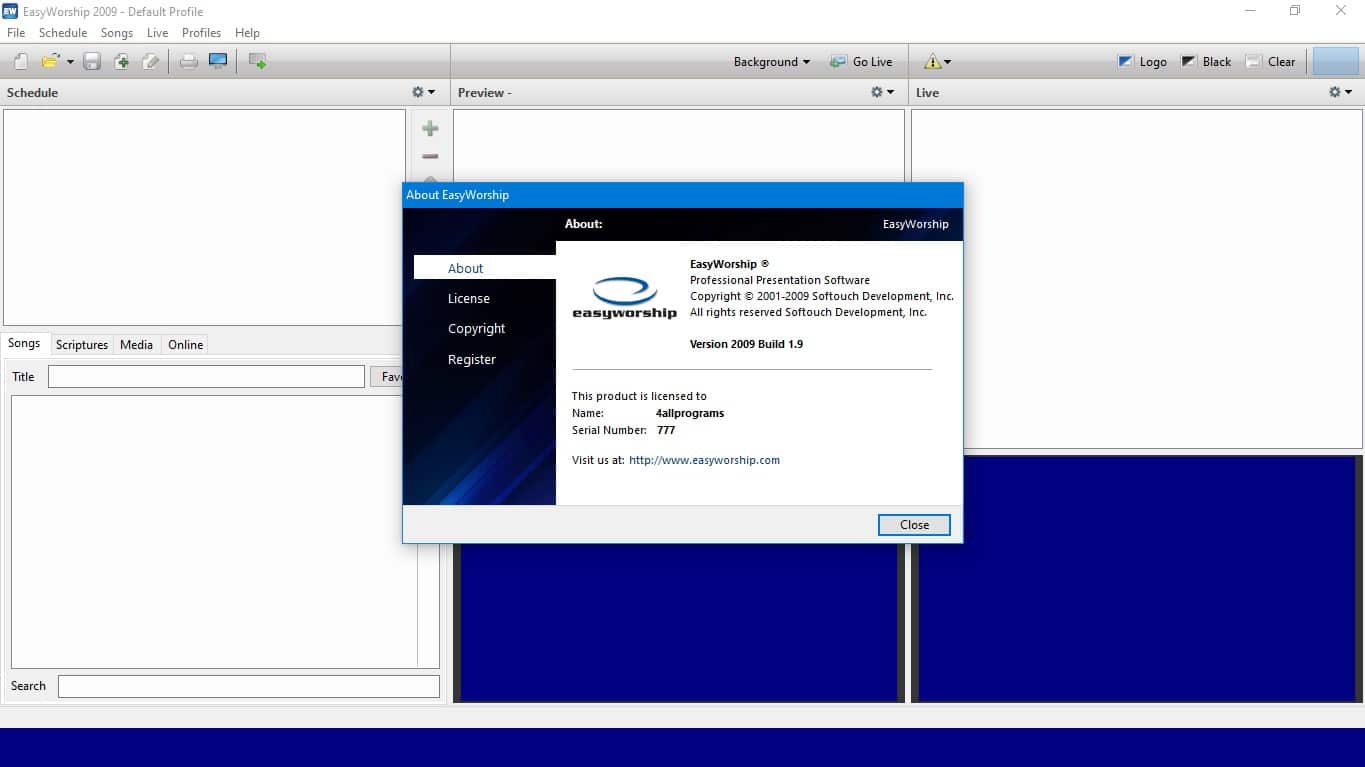Image resolution: width=1365 pixels, height=767 pixels.
Task: Click the Search input field
Action: point(249,686)
